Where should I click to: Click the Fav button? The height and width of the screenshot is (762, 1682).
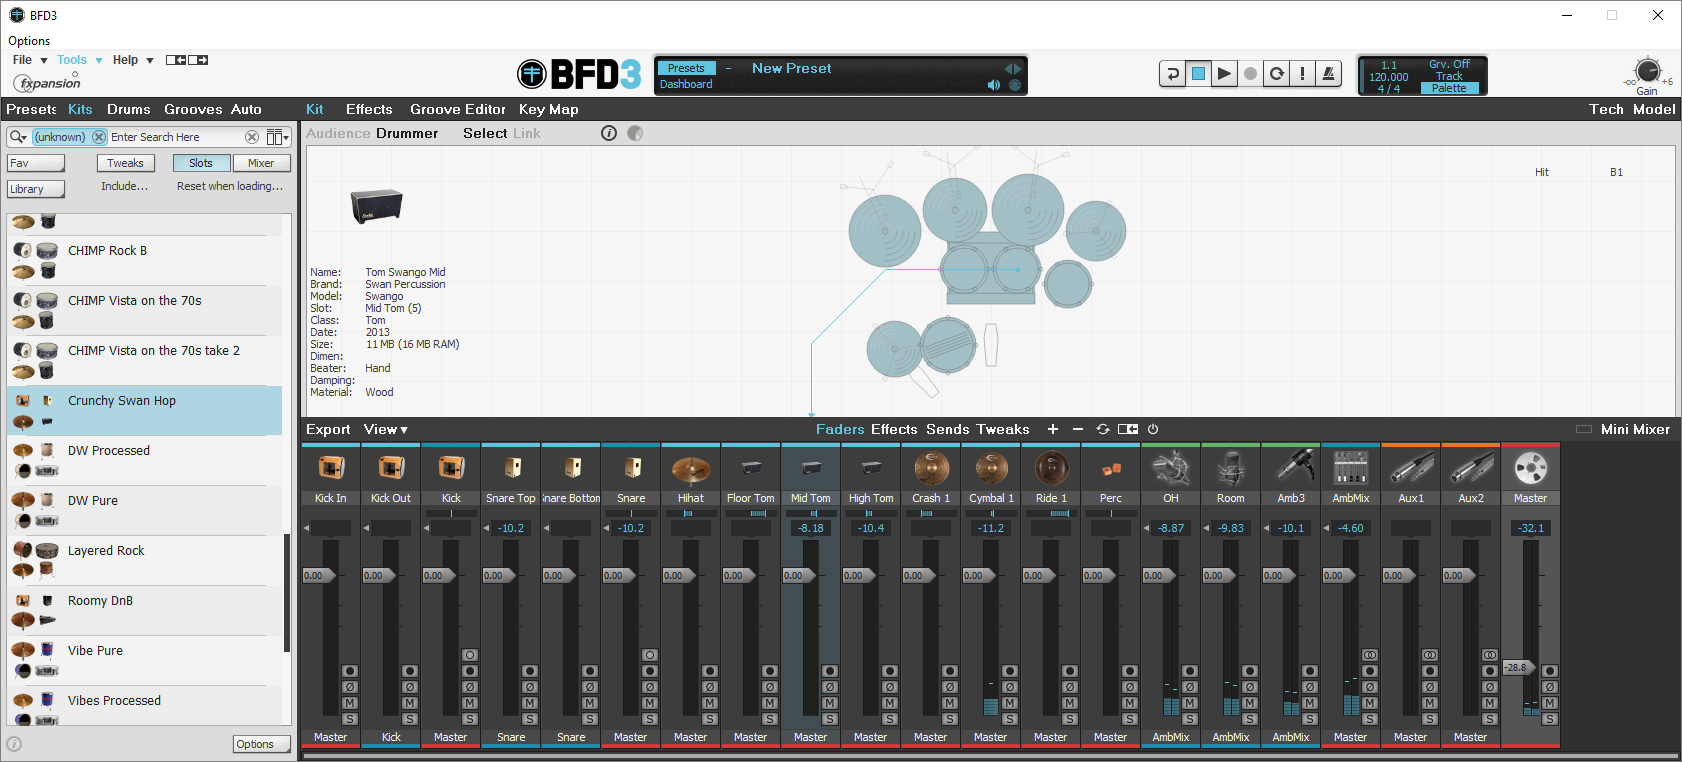(36, 163)
